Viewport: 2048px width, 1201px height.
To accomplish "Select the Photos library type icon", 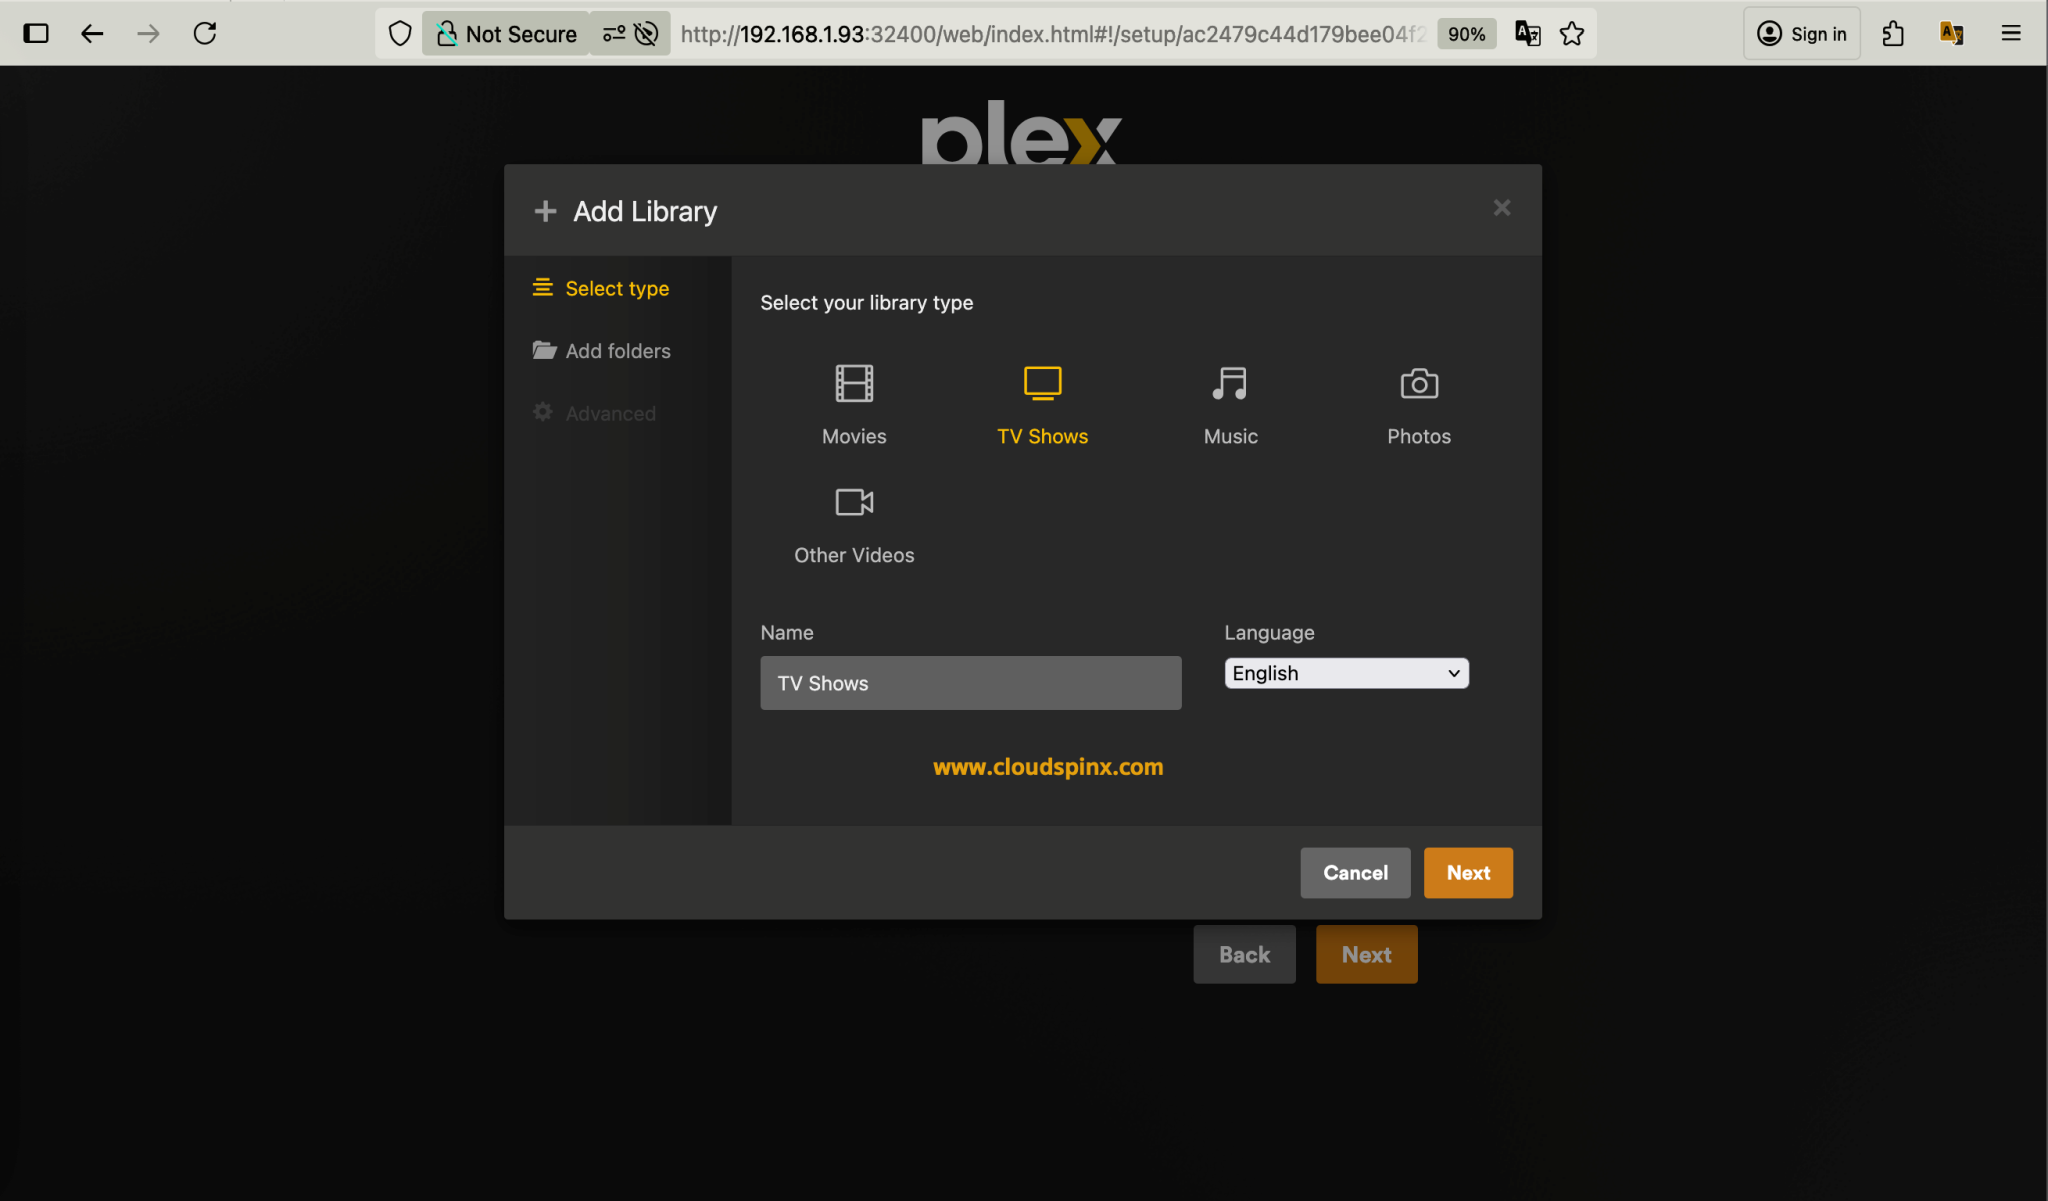I will pos(1418,383).
